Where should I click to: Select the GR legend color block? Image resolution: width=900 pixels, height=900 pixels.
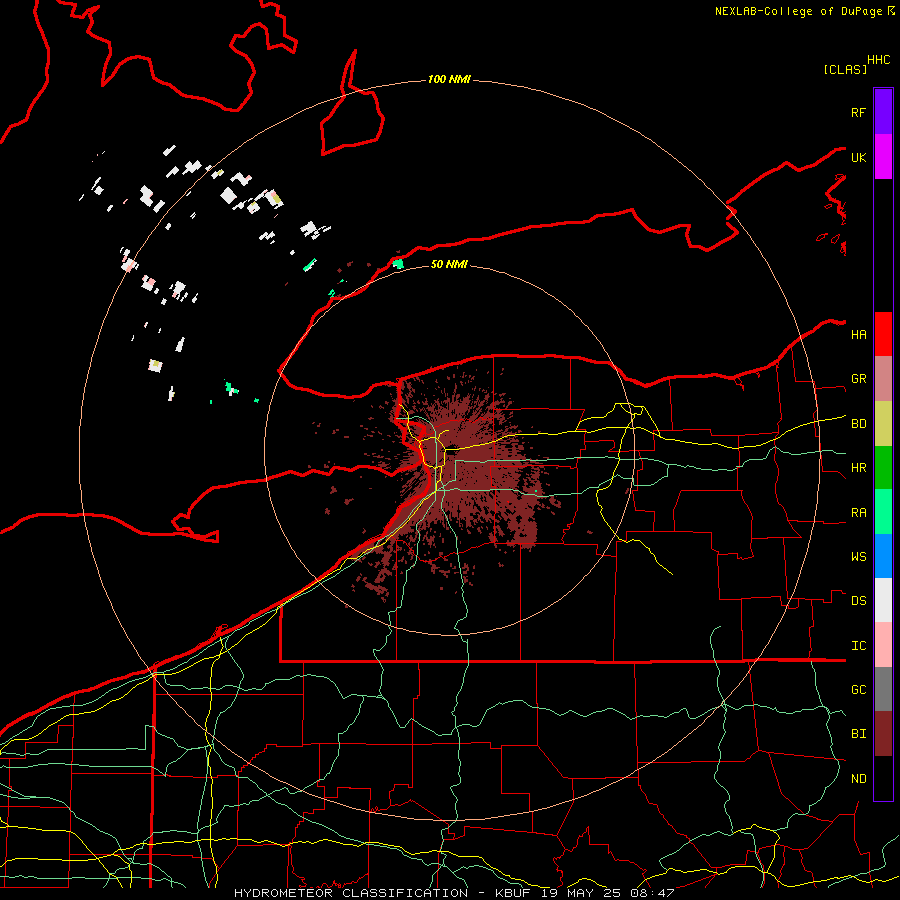(883, 379)
